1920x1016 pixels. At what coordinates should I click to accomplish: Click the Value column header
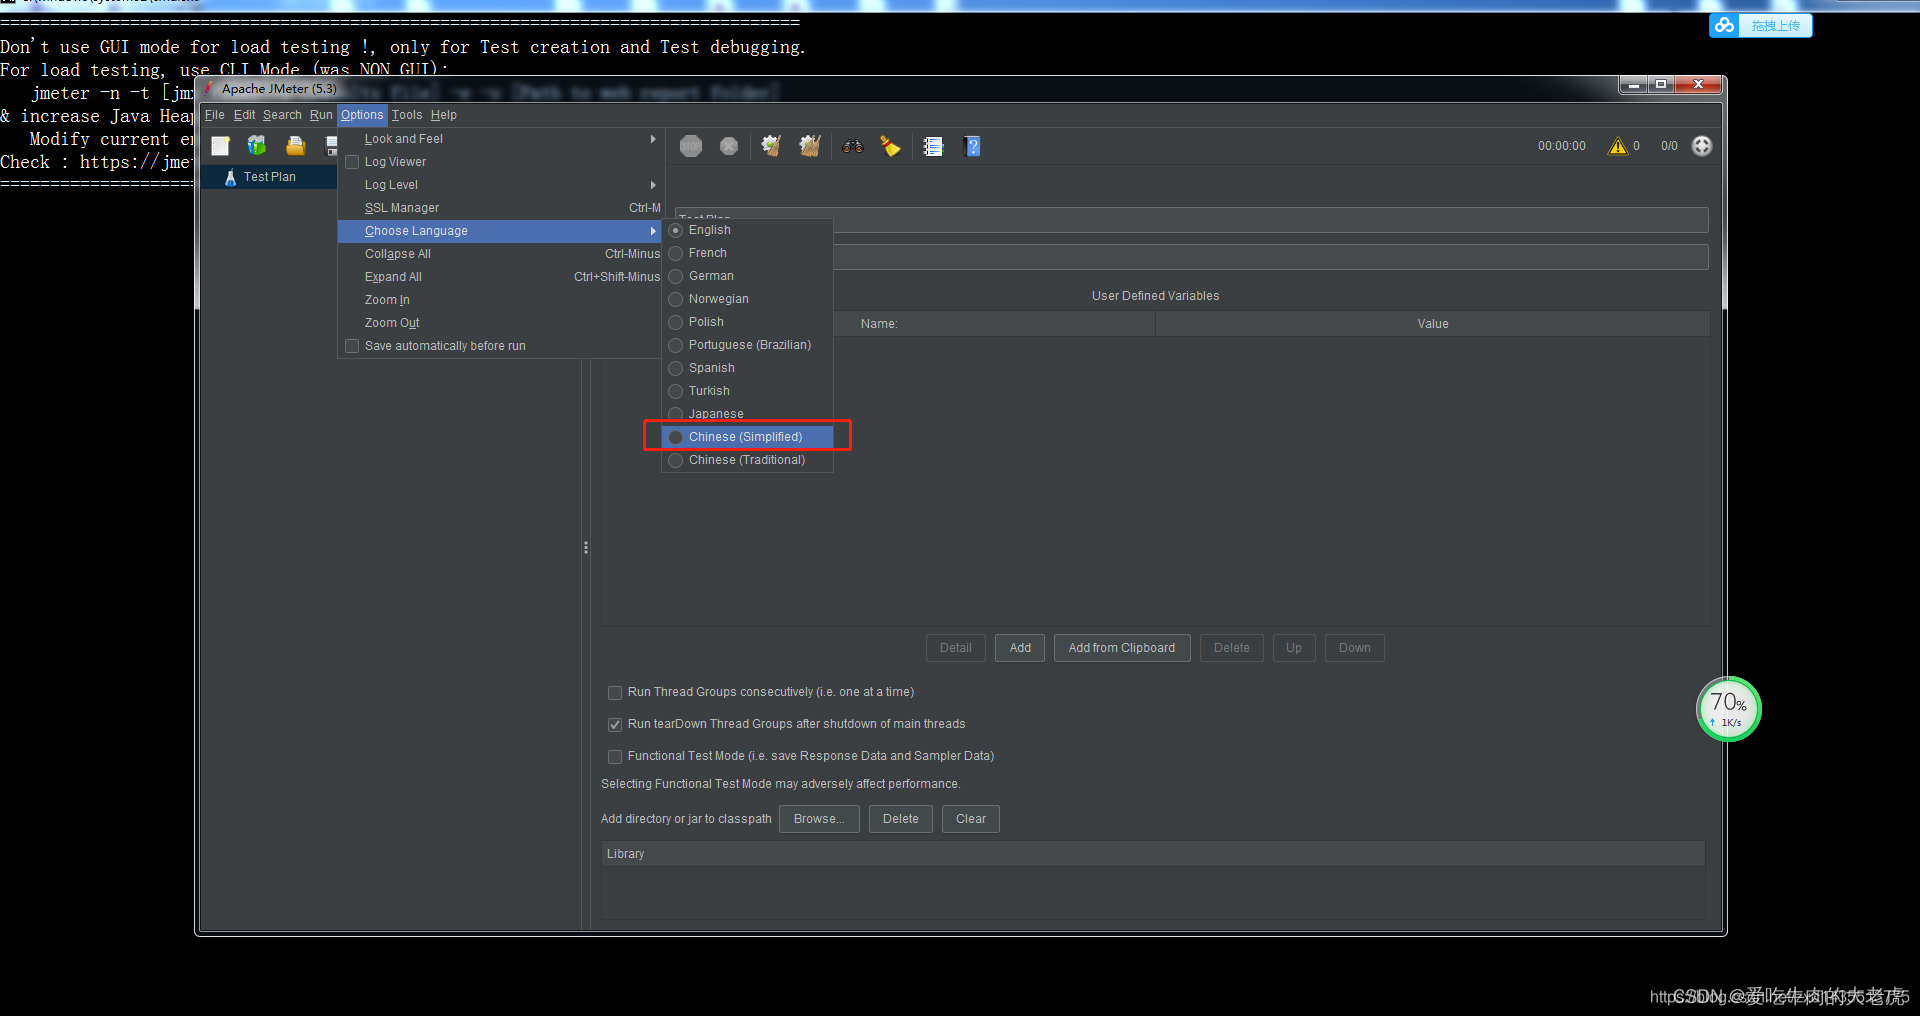(1432, 324)
